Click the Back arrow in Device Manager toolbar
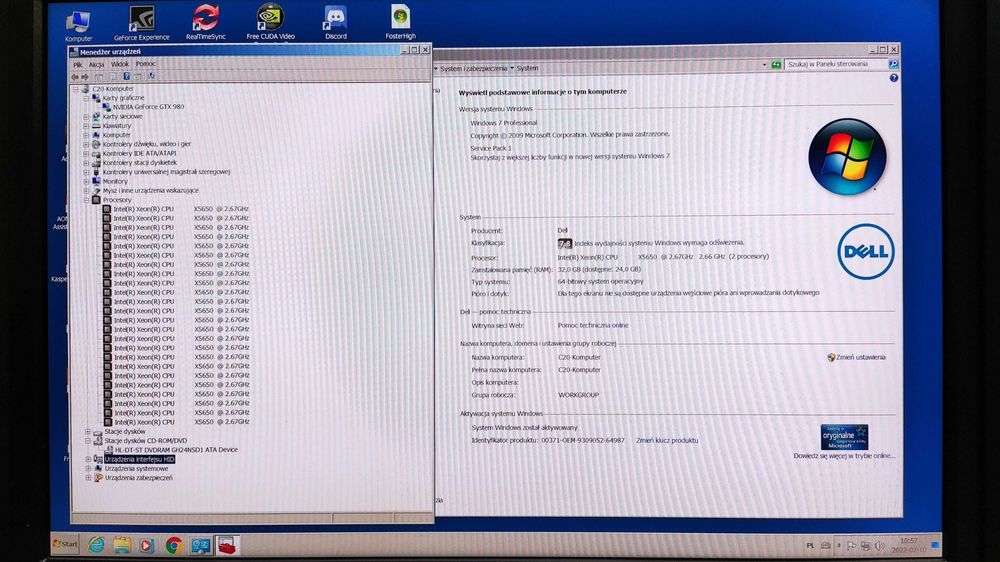 click(75, 77)
